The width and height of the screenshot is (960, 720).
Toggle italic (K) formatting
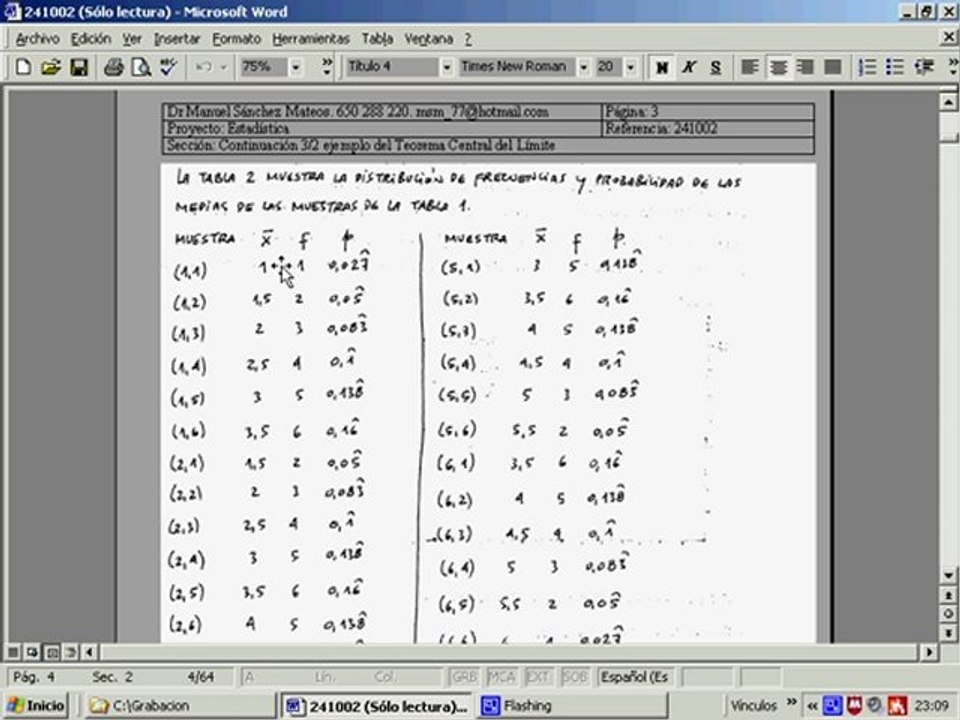point(689,67)
